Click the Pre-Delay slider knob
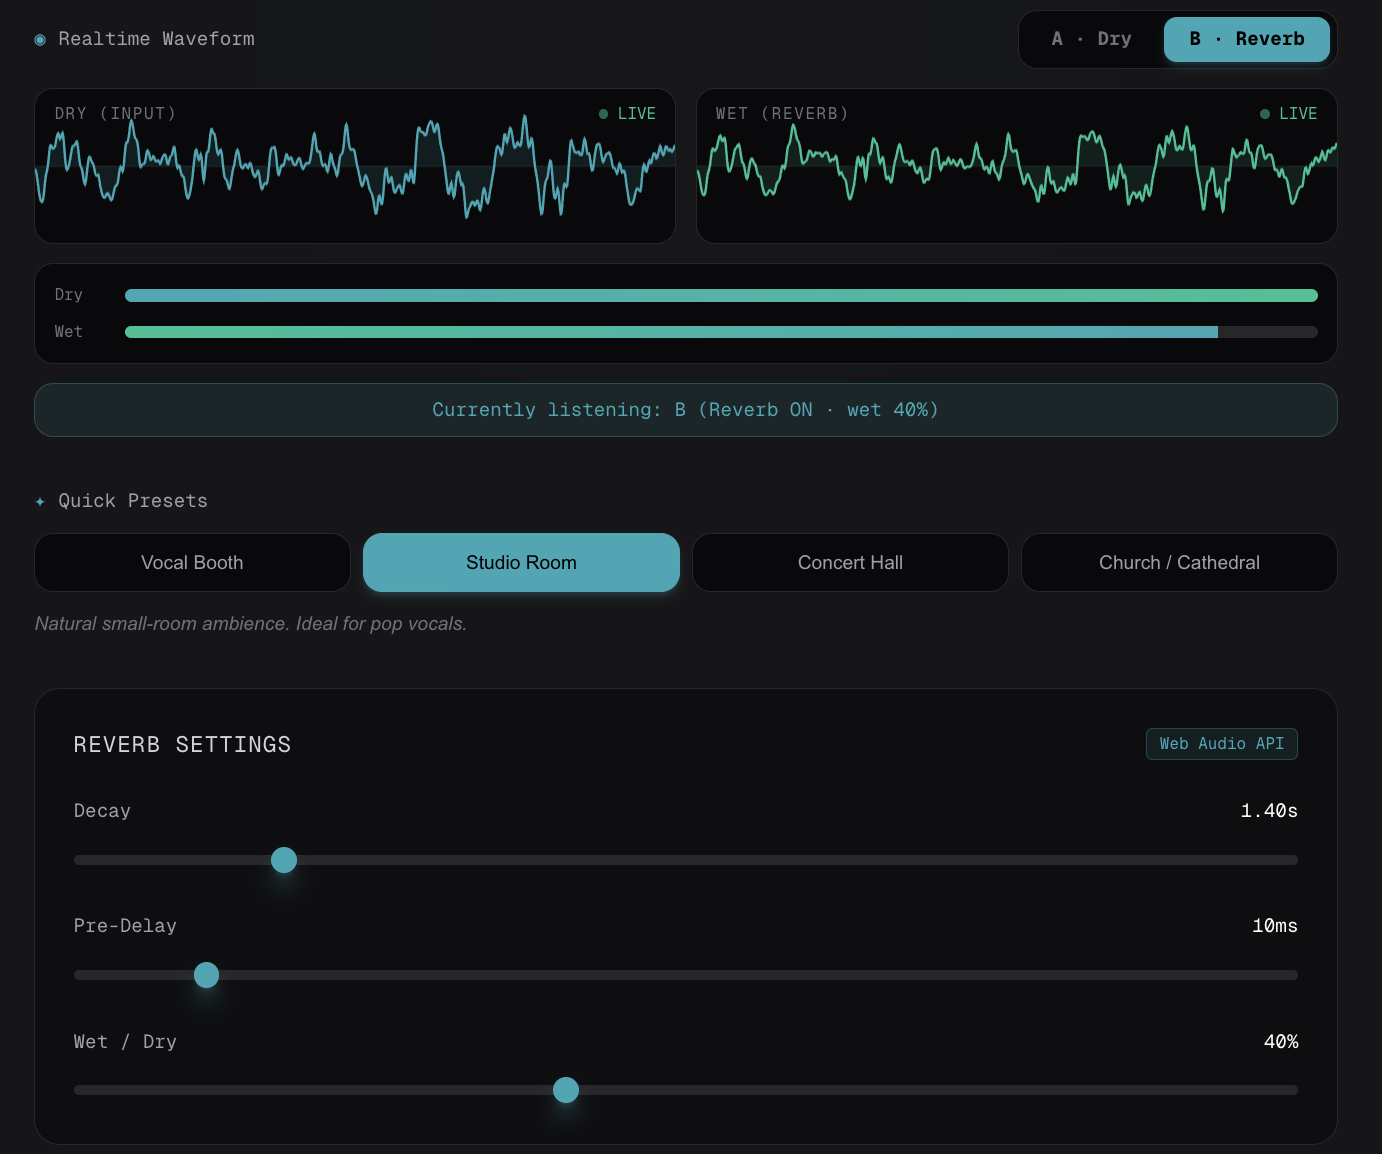This screenshot has height=1154, width=1382. coord(206,975)
